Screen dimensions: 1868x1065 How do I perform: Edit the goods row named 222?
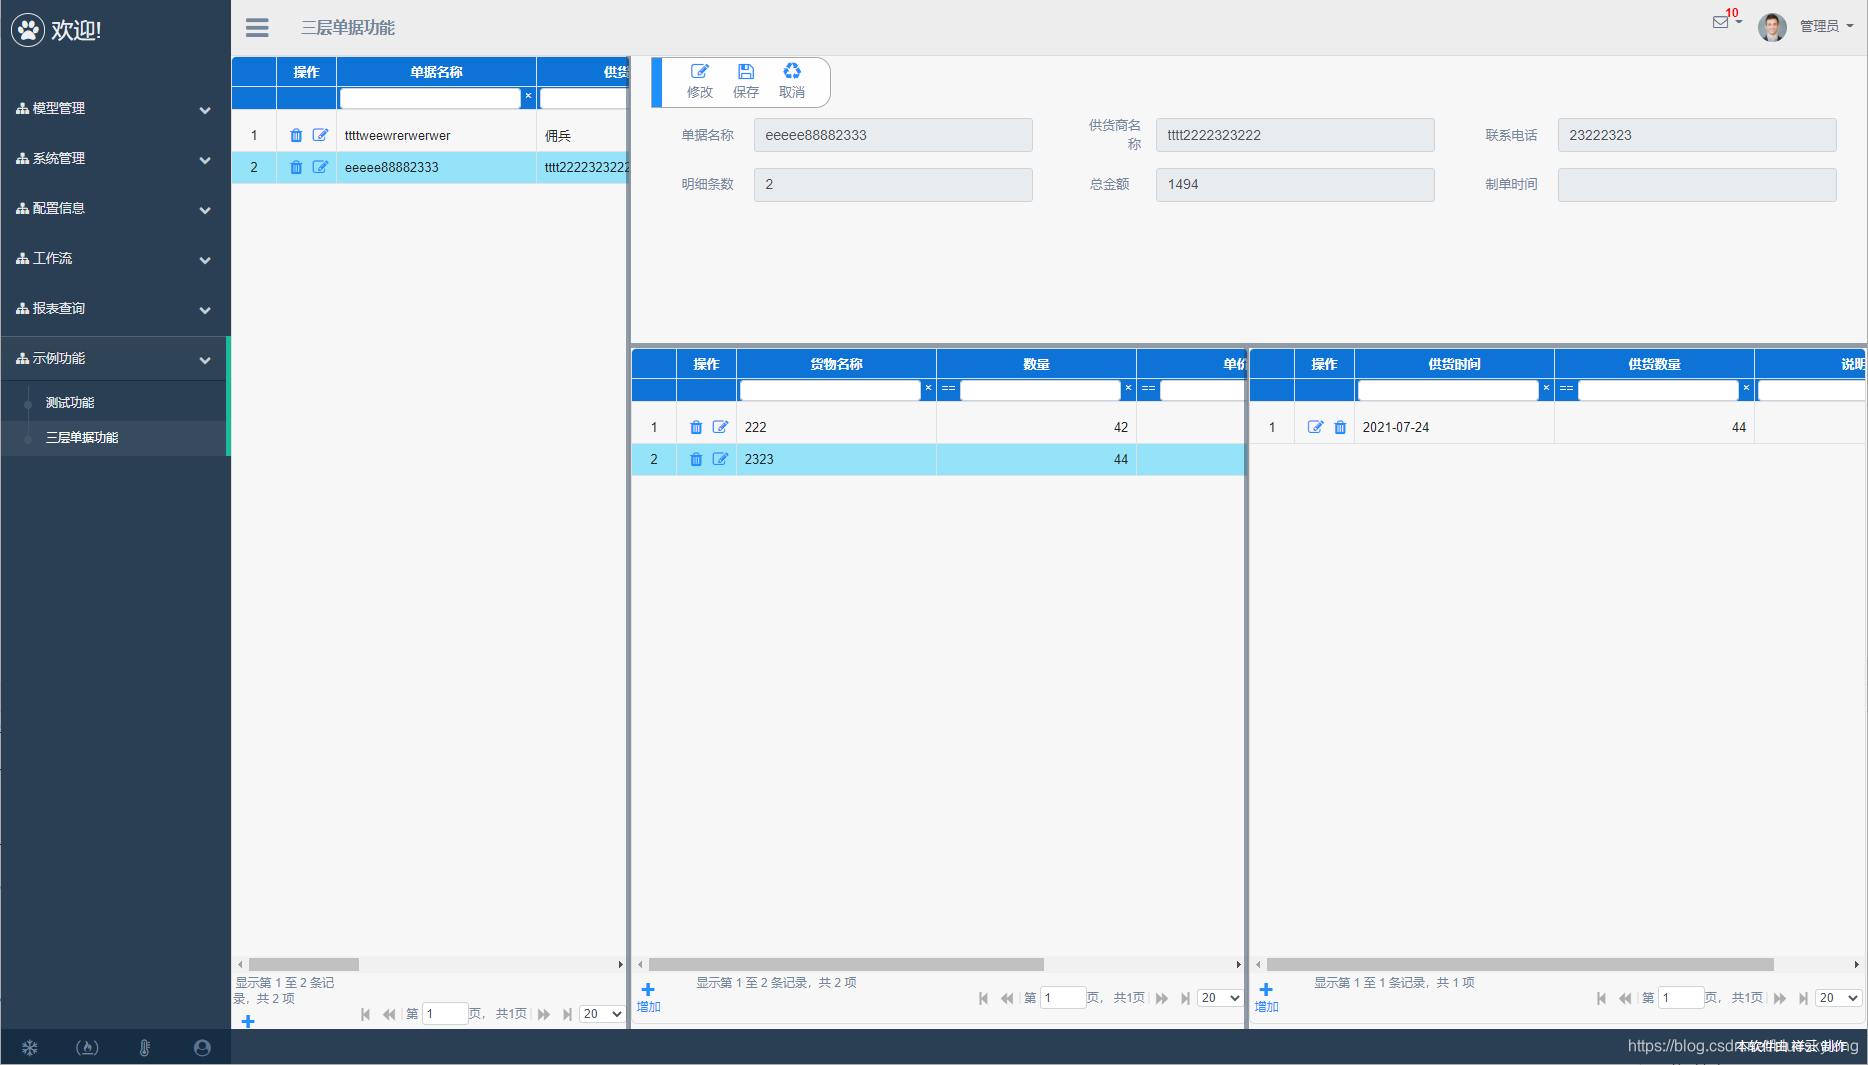coord(720,427)
